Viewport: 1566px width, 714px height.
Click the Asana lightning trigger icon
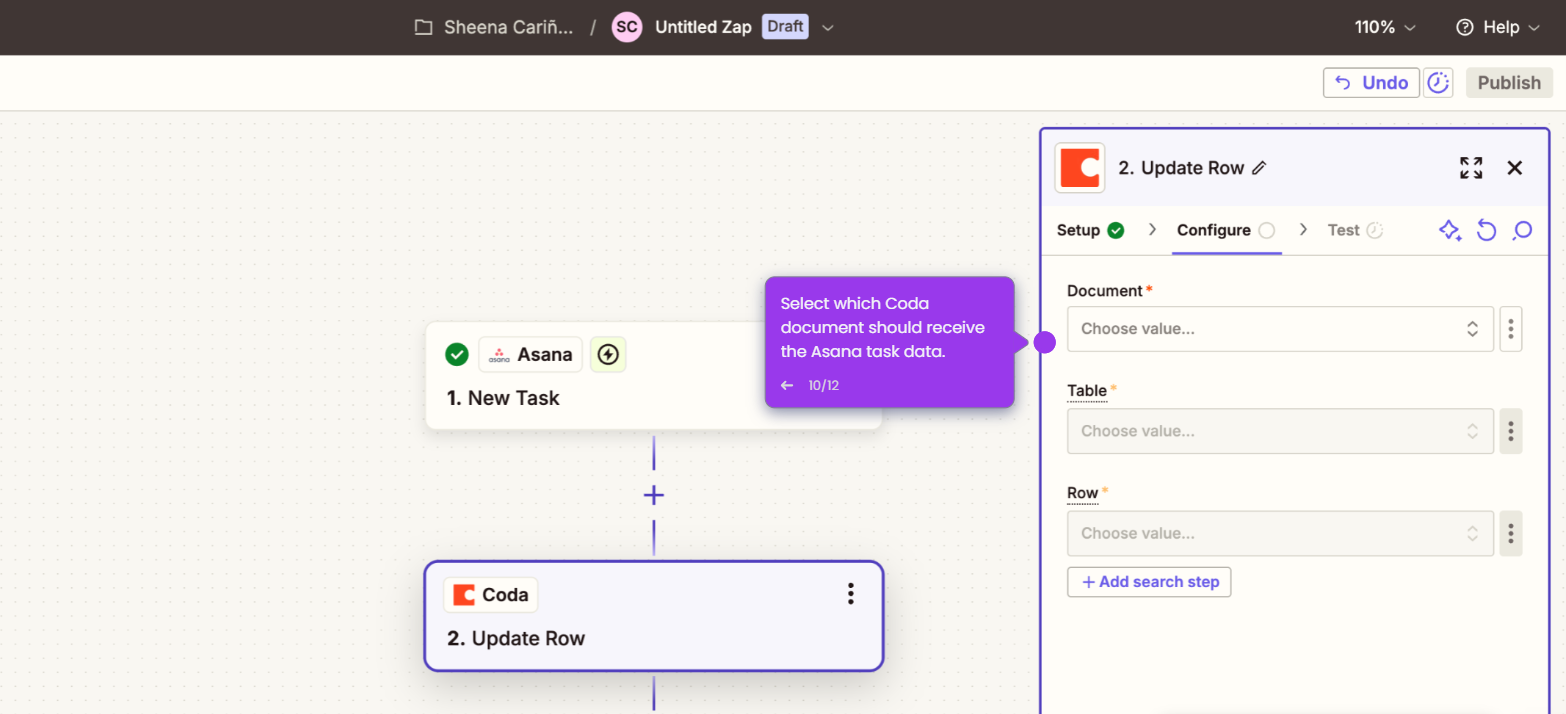pyautogui.click(x=608, y=354)
